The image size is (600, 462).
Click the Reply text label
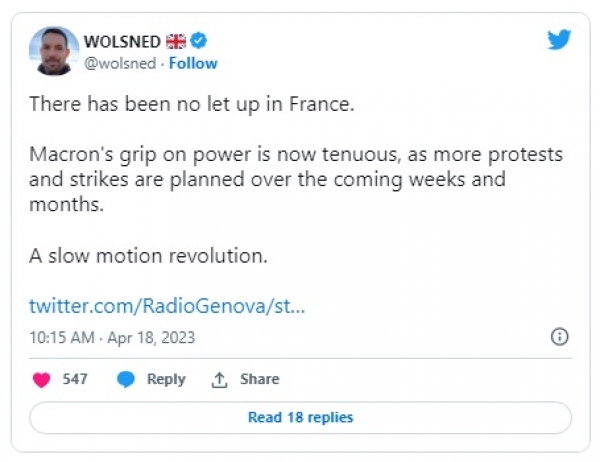click(x=166, y=380)
